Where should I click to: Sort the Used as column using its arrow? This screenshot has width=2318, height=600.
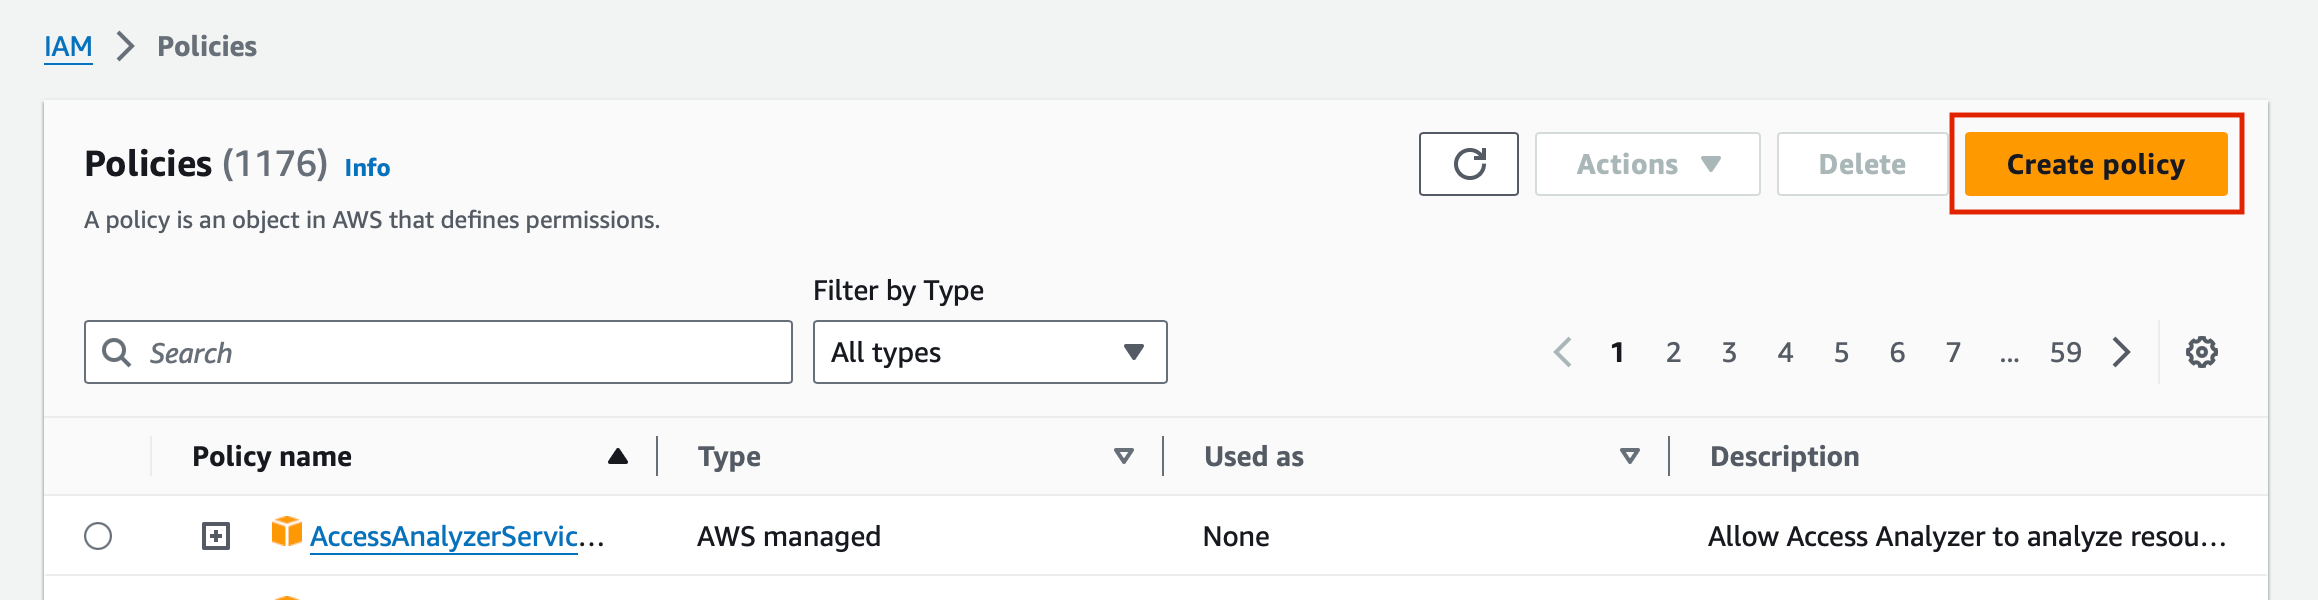[1630, 456]
